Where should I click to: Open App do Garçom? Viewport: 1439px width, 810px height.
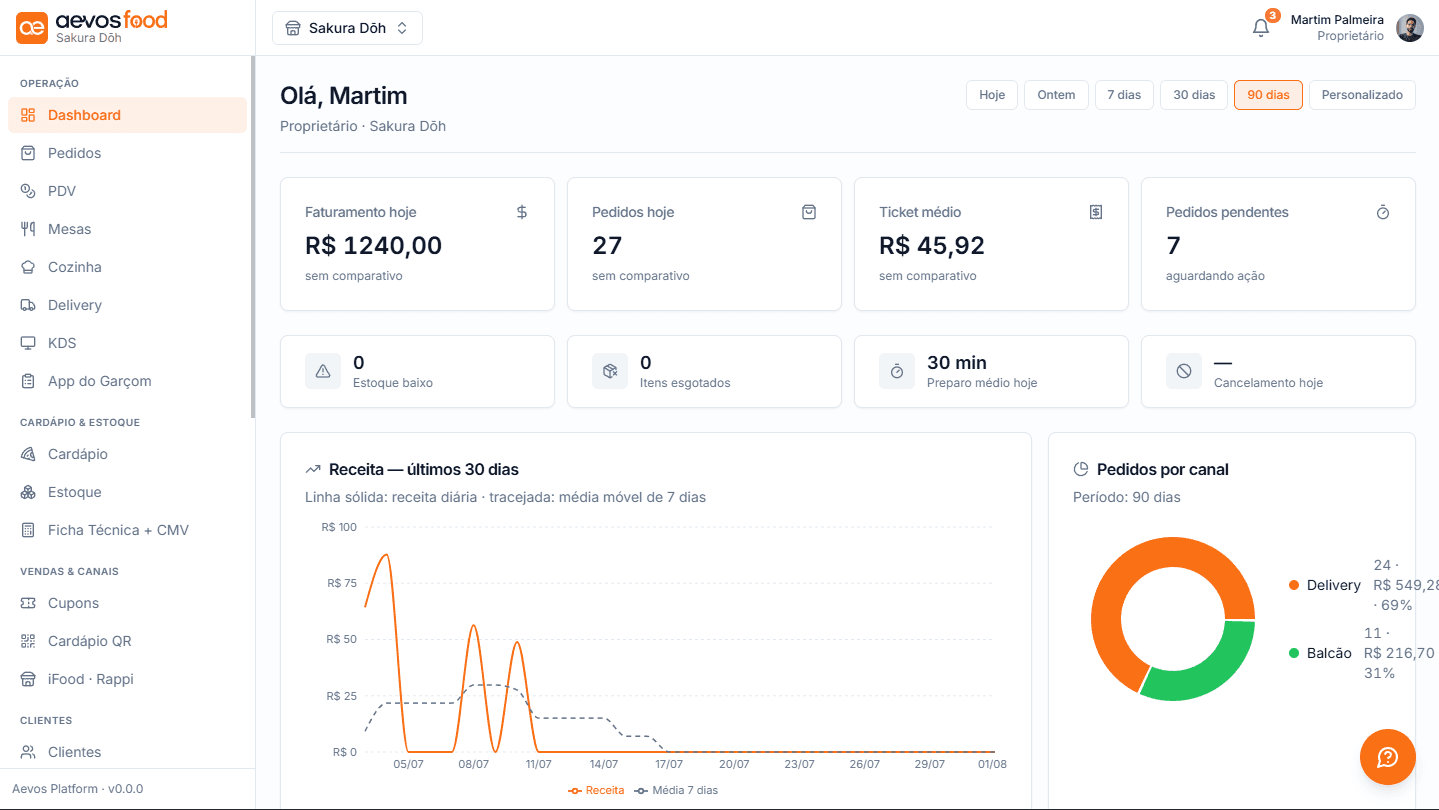pyautogui.click(x=127, y=381)
